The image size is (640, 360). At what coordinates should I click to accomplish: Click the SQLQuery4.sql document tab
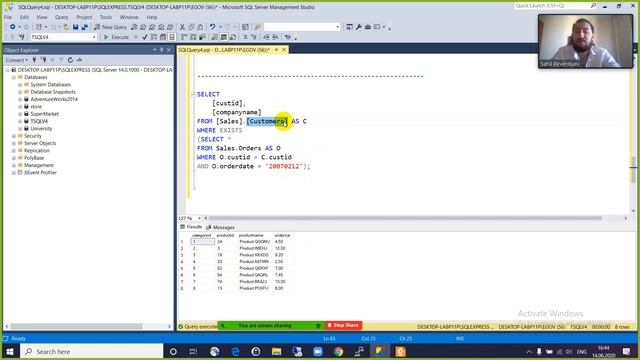224,50
